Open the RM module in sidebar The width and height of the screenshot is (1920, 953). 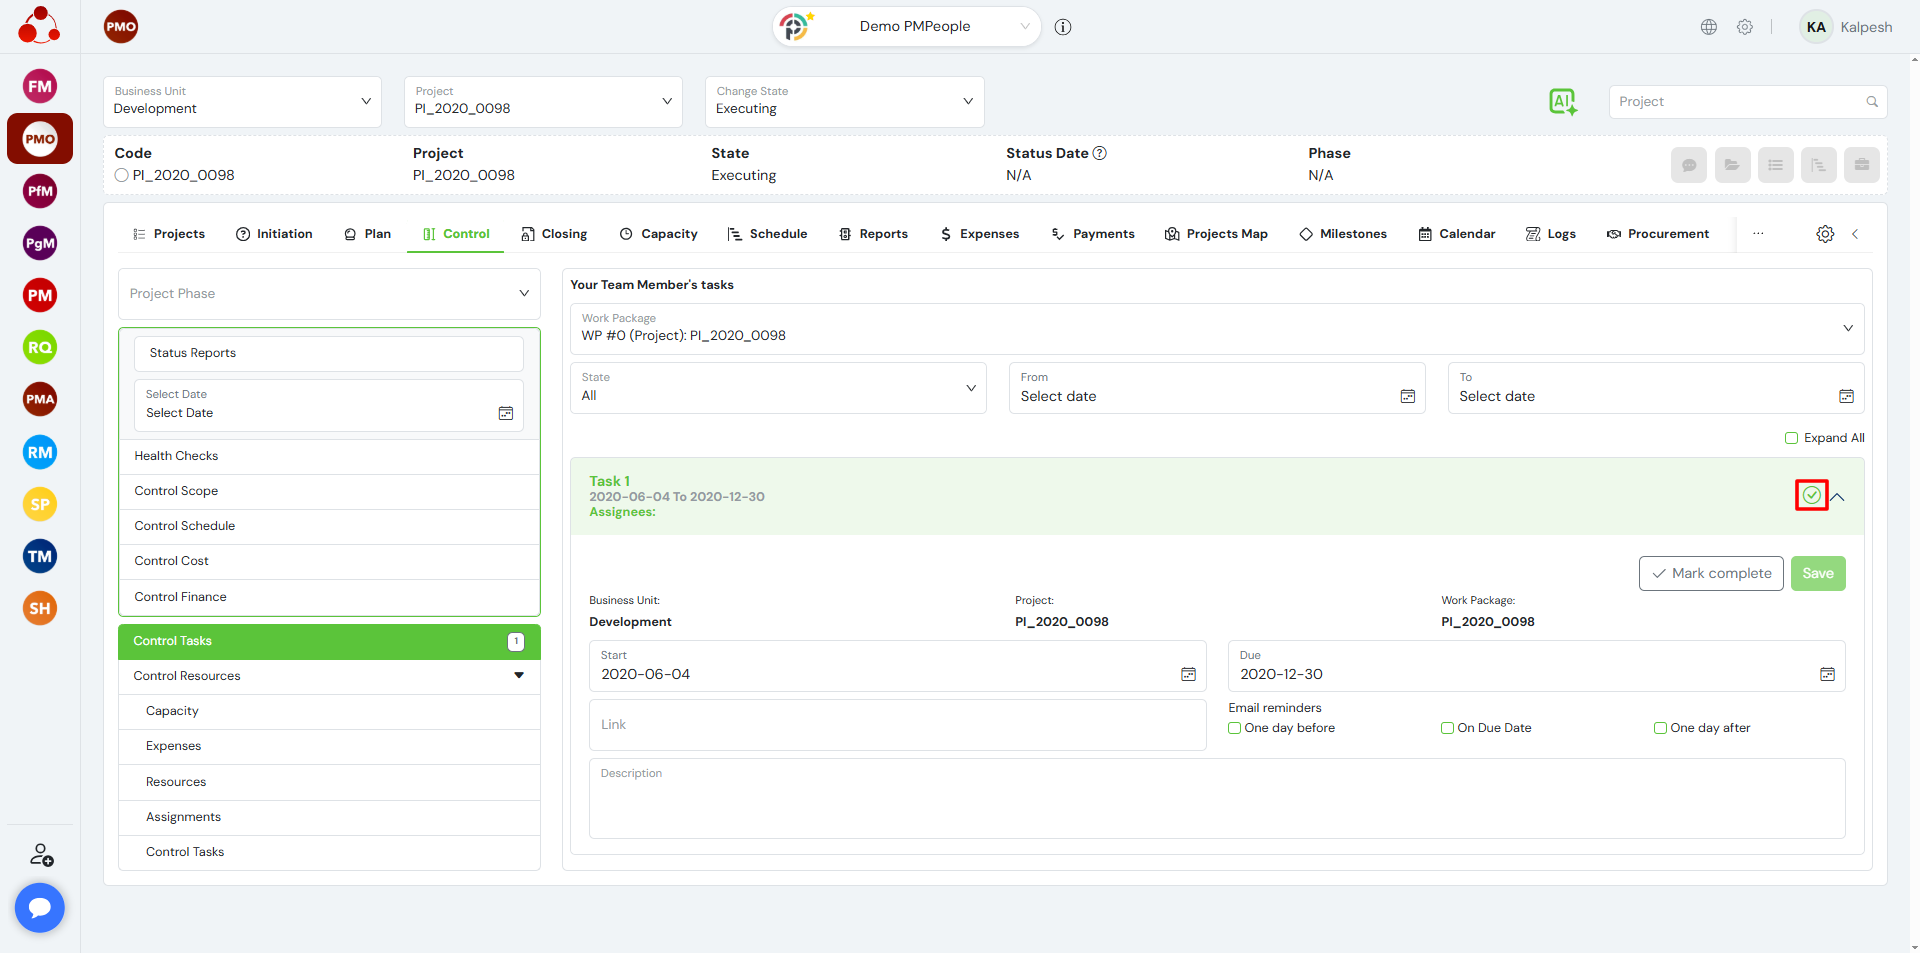tap(40, 452)
